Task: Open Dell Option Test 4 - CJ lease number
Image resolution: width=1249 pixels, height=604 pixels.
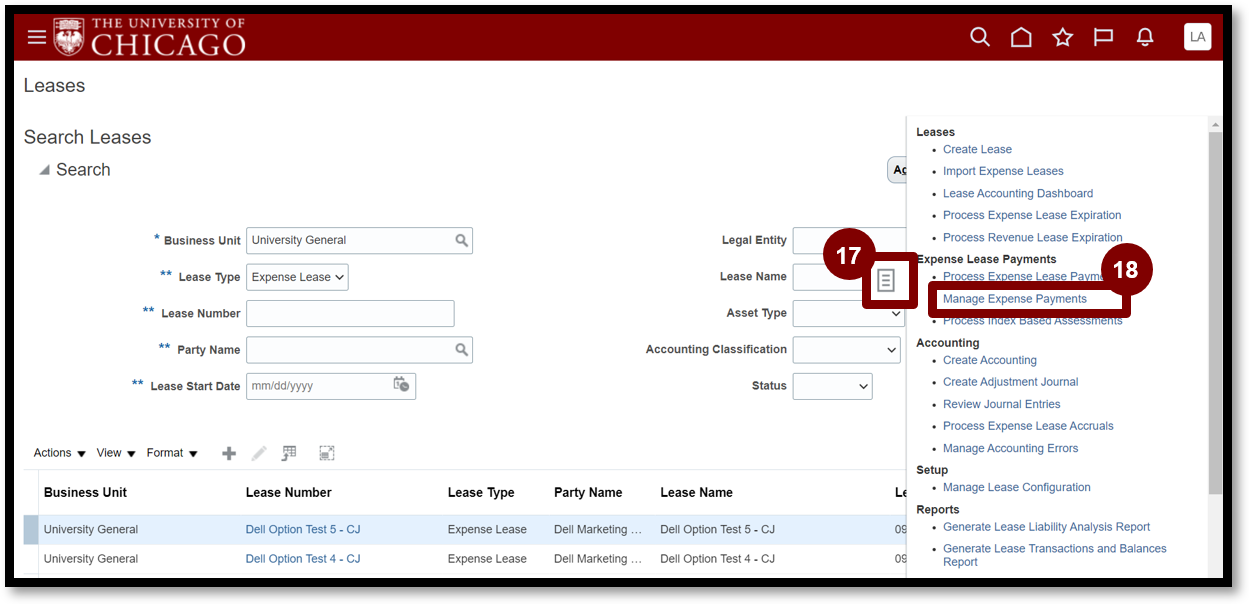Action: [303, 559]
